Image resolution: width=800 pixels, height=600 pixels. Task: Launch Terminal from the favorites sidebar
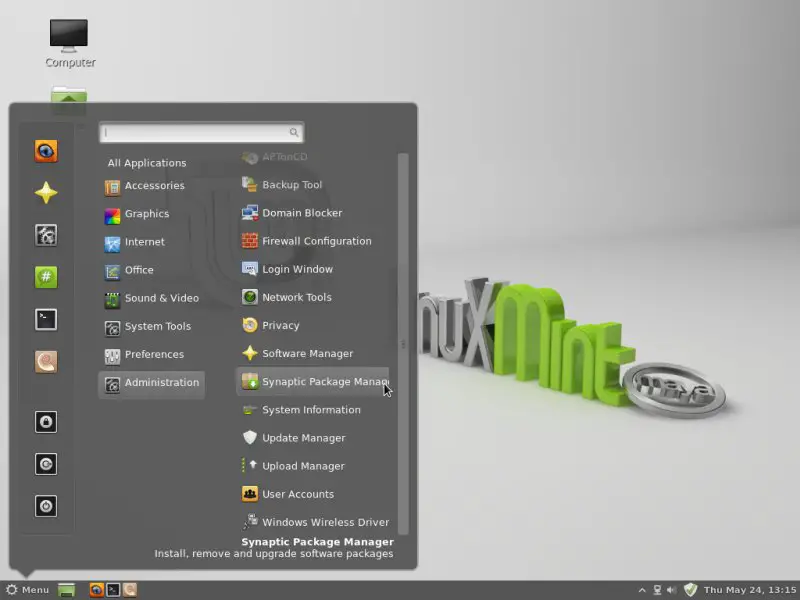point(46,319)
